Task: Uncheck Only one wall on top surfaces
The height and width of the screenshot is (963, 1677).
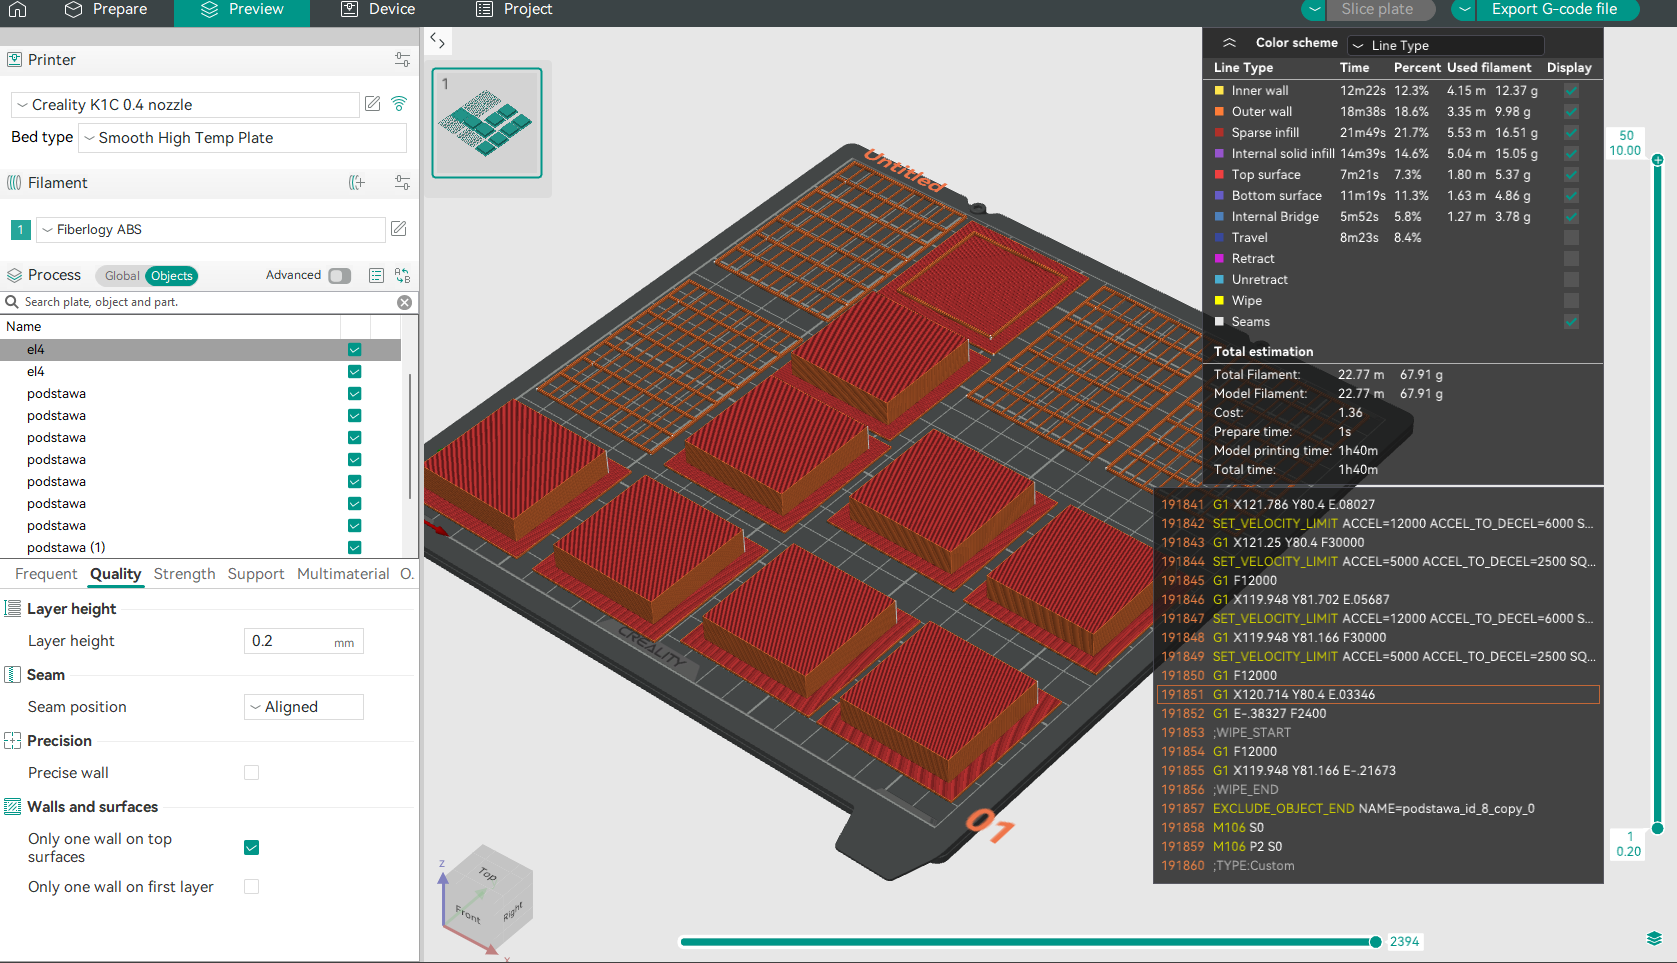Action: coord(252,848)
